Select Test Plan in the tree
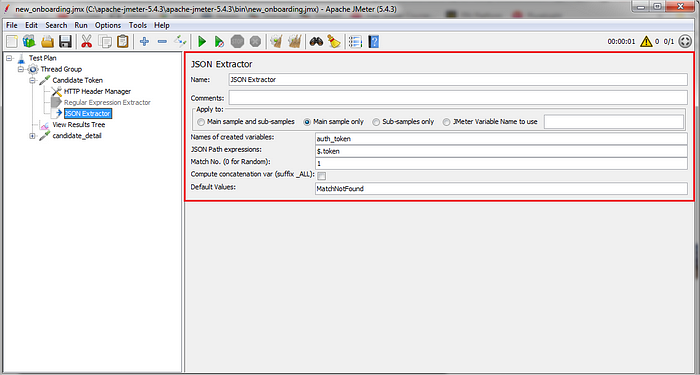This screenshot has height=375, width=700. tap(42, 58)
